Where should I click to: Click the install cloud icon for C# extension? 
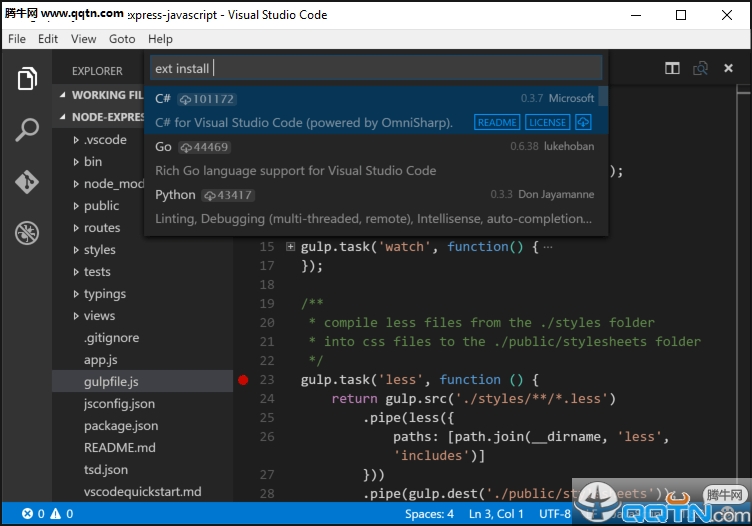point(583,122)
